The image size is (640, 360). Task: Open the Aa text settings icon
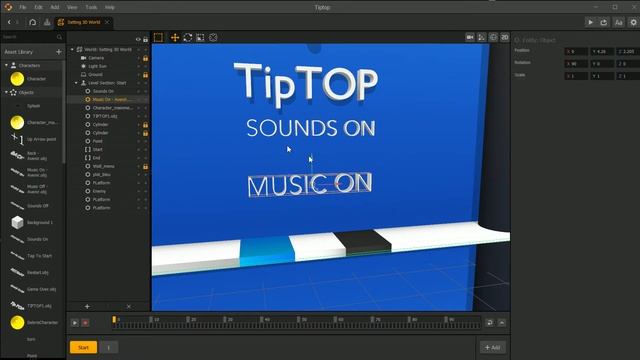[x=619, y=22]
